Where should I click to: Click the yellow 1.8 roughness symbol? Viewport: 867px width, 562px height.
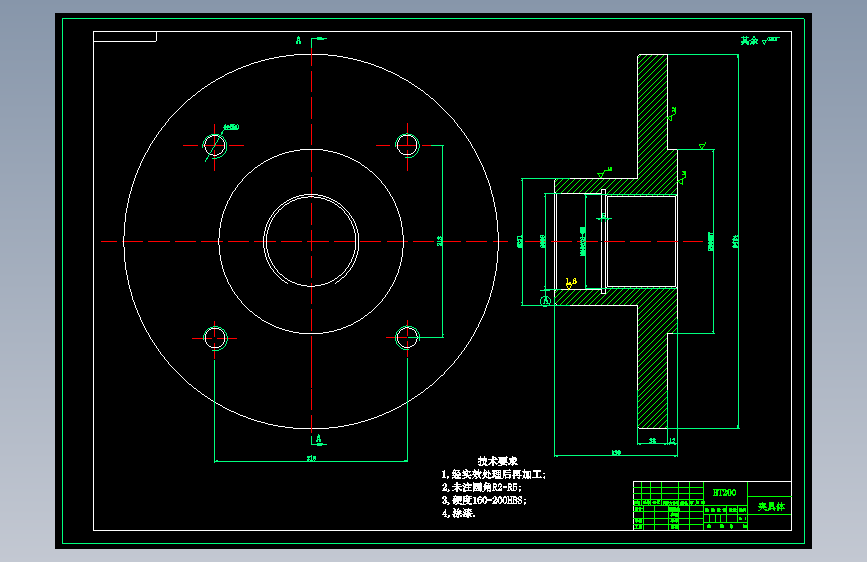coord(571,283)
